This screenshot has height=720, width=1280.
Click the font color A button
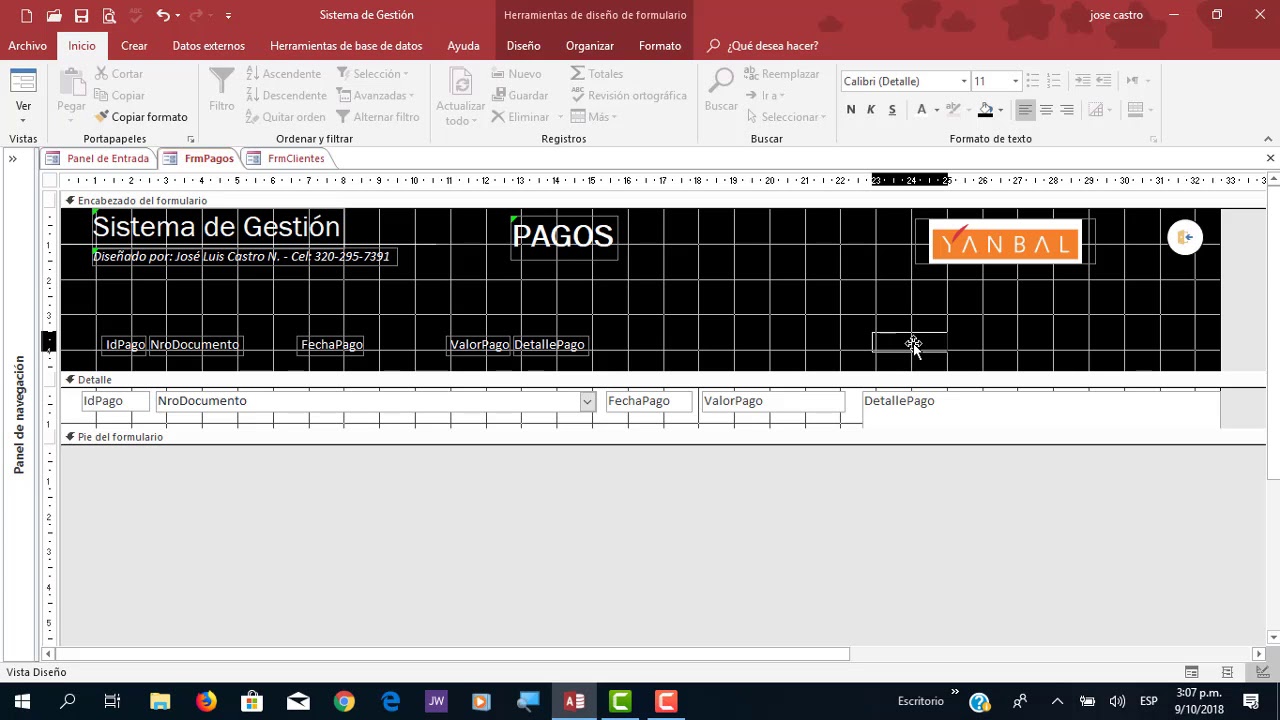point(921,110)
